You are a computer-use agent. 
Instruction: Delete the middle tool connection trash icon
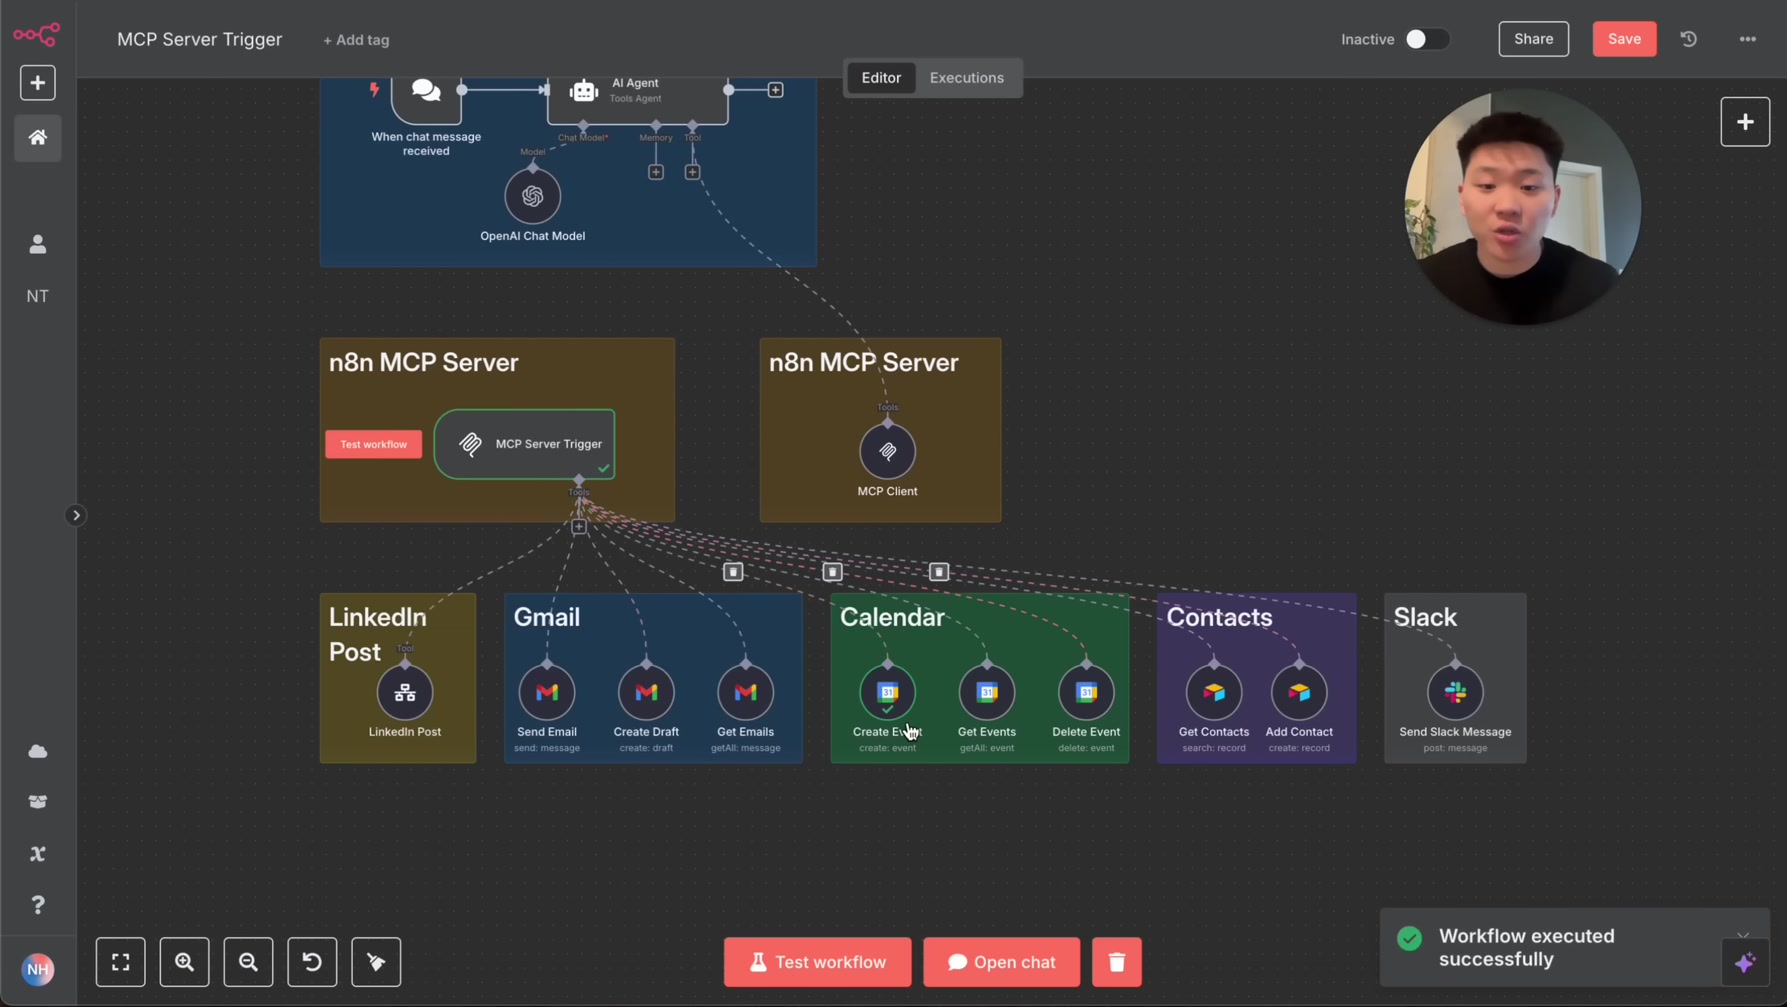[x=832, y=572]
